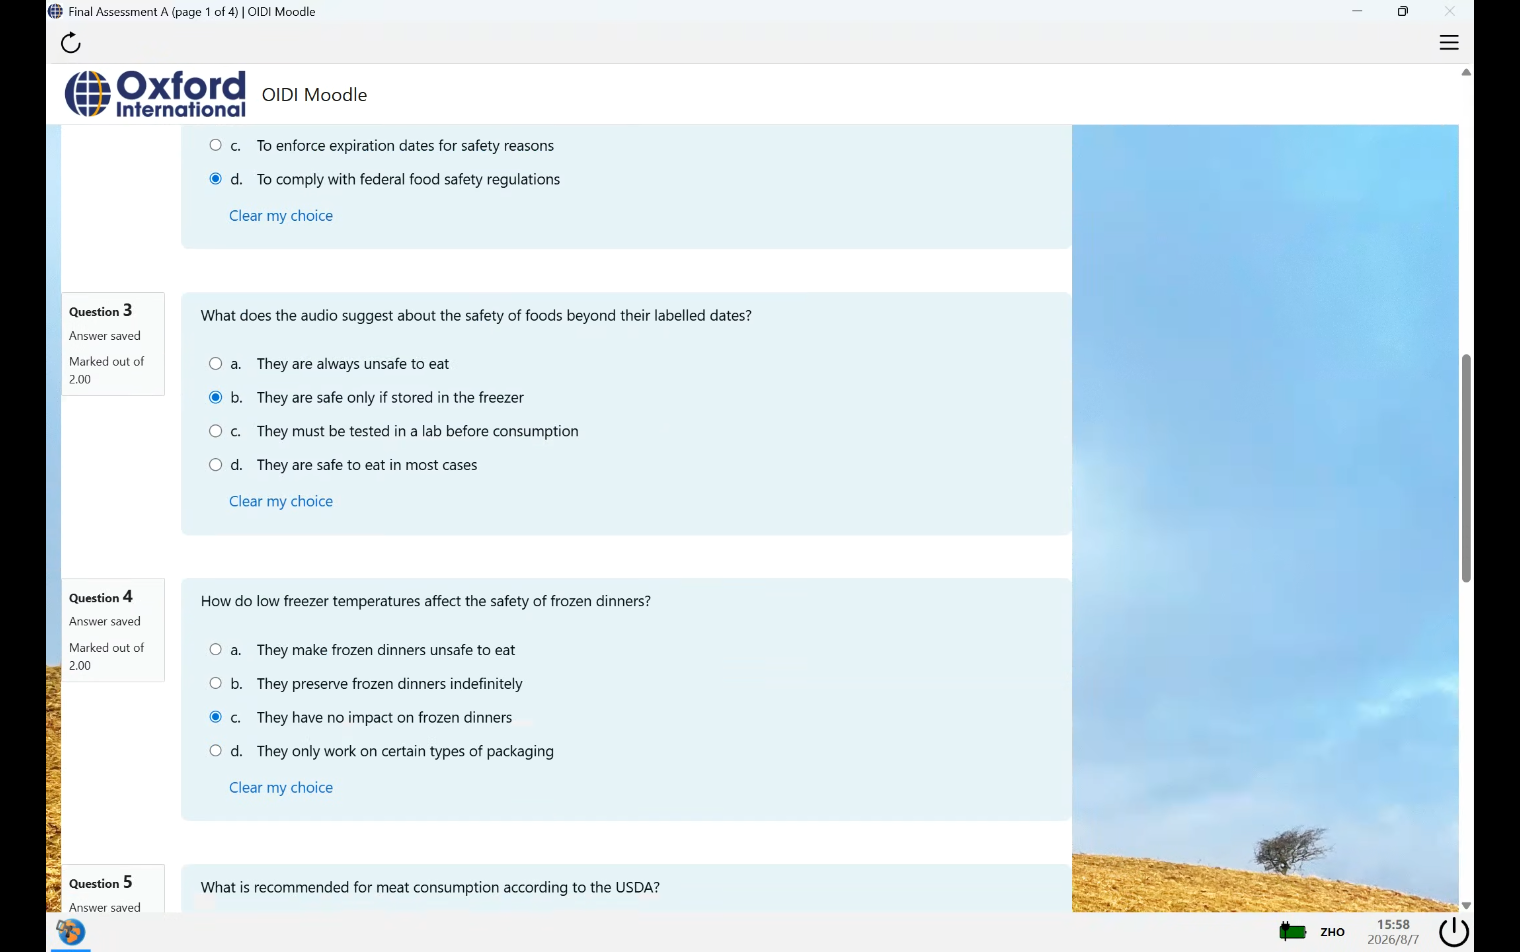Choose 'They only work on certain types of packaging'

[215, 751]
